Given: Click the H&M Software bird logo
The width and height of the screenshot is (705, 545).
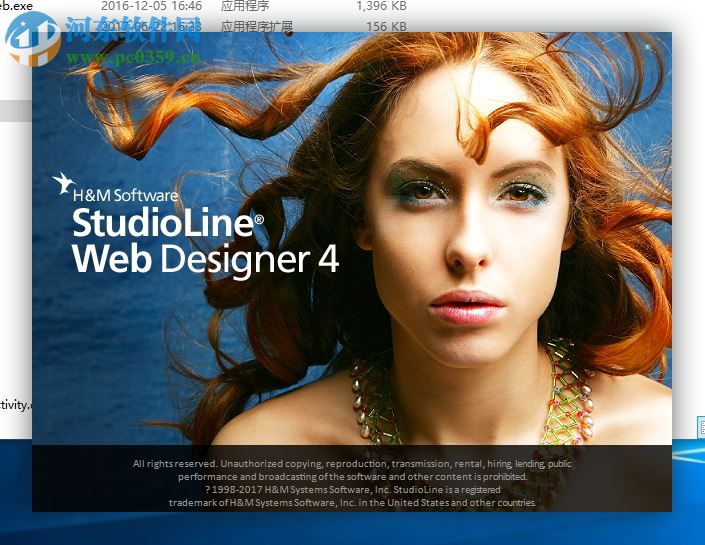Looking at the screenshot, I should 63,183.
